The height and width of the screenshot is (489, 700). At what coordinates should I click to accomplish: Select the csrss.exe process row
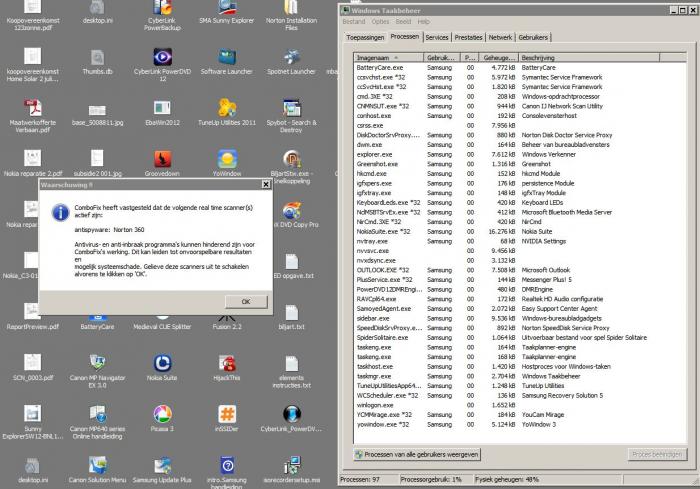click(x=520, y=125)
